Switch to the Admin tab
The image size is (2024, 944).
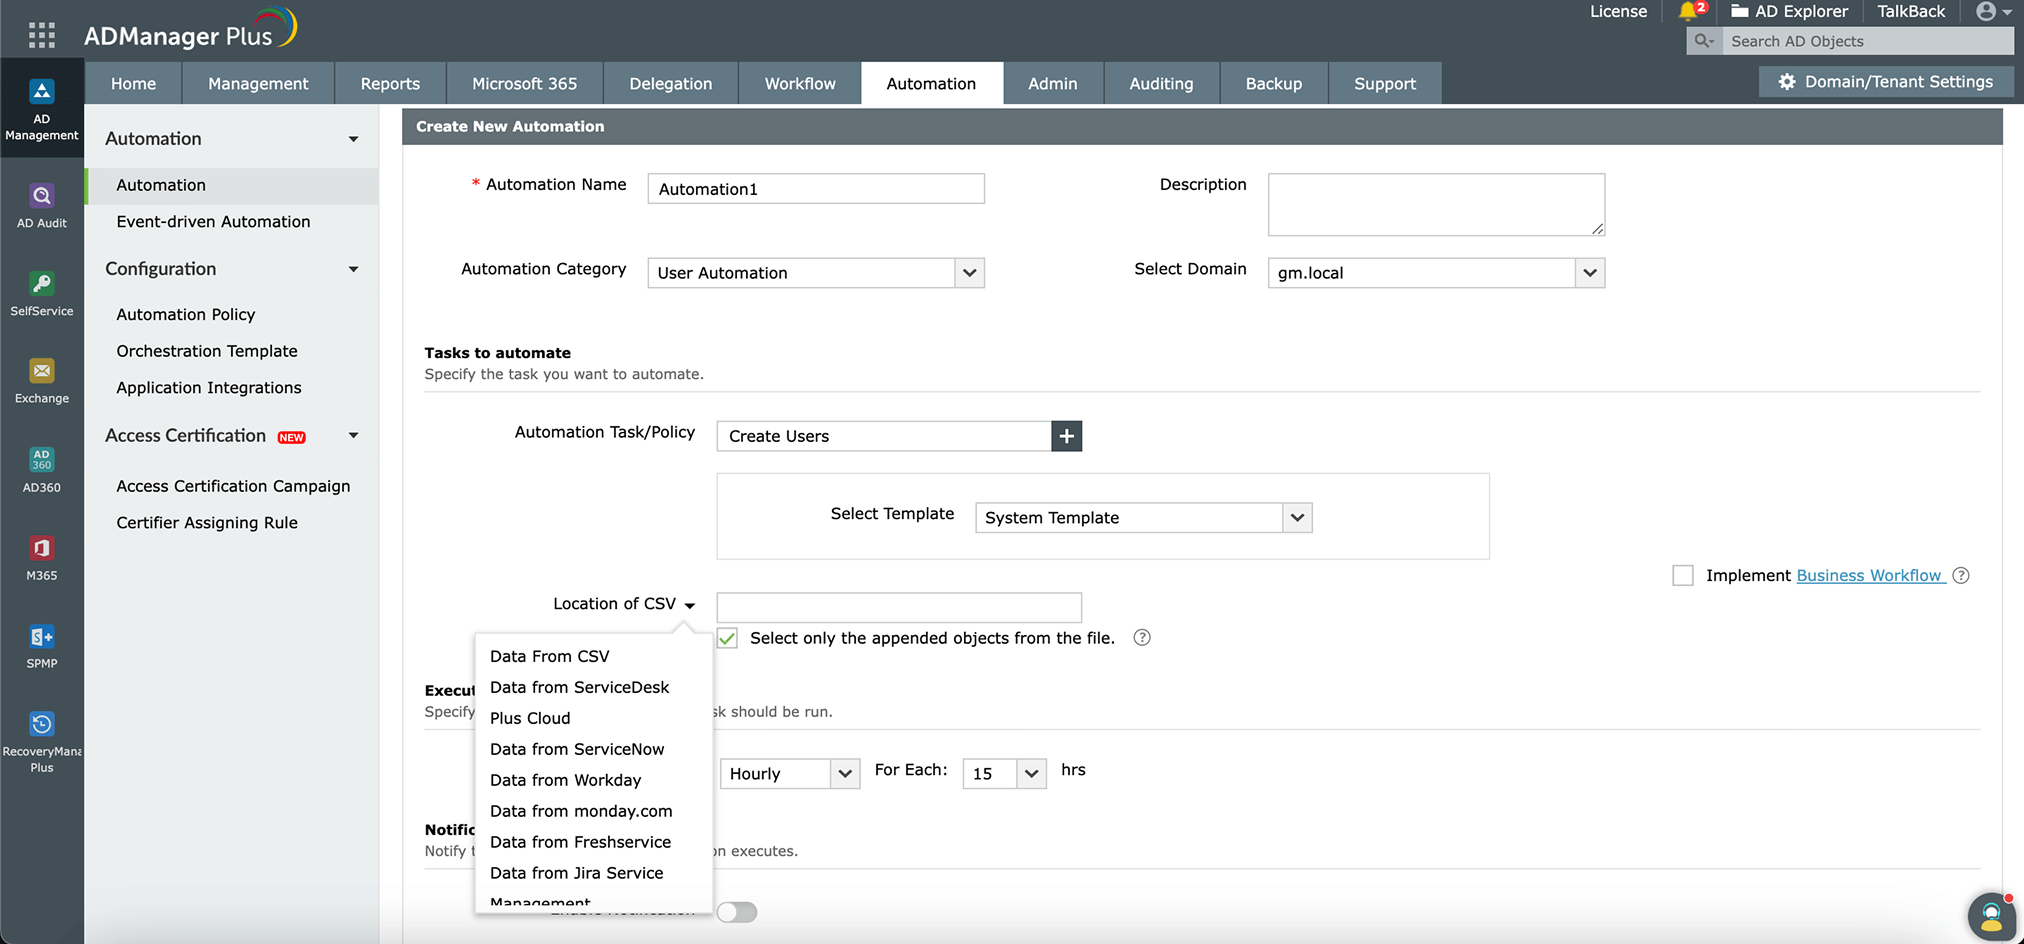coord(1053,84)
